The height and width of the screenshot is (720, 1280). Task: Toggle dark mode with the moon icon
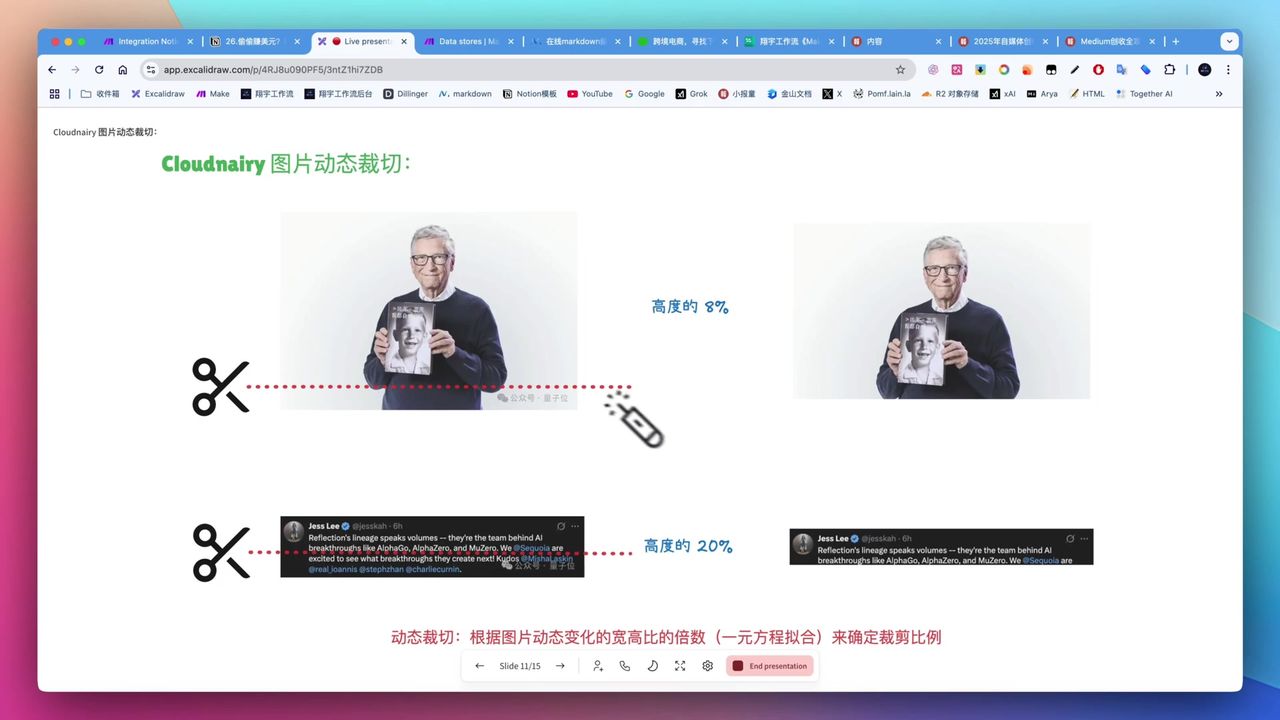651,665
